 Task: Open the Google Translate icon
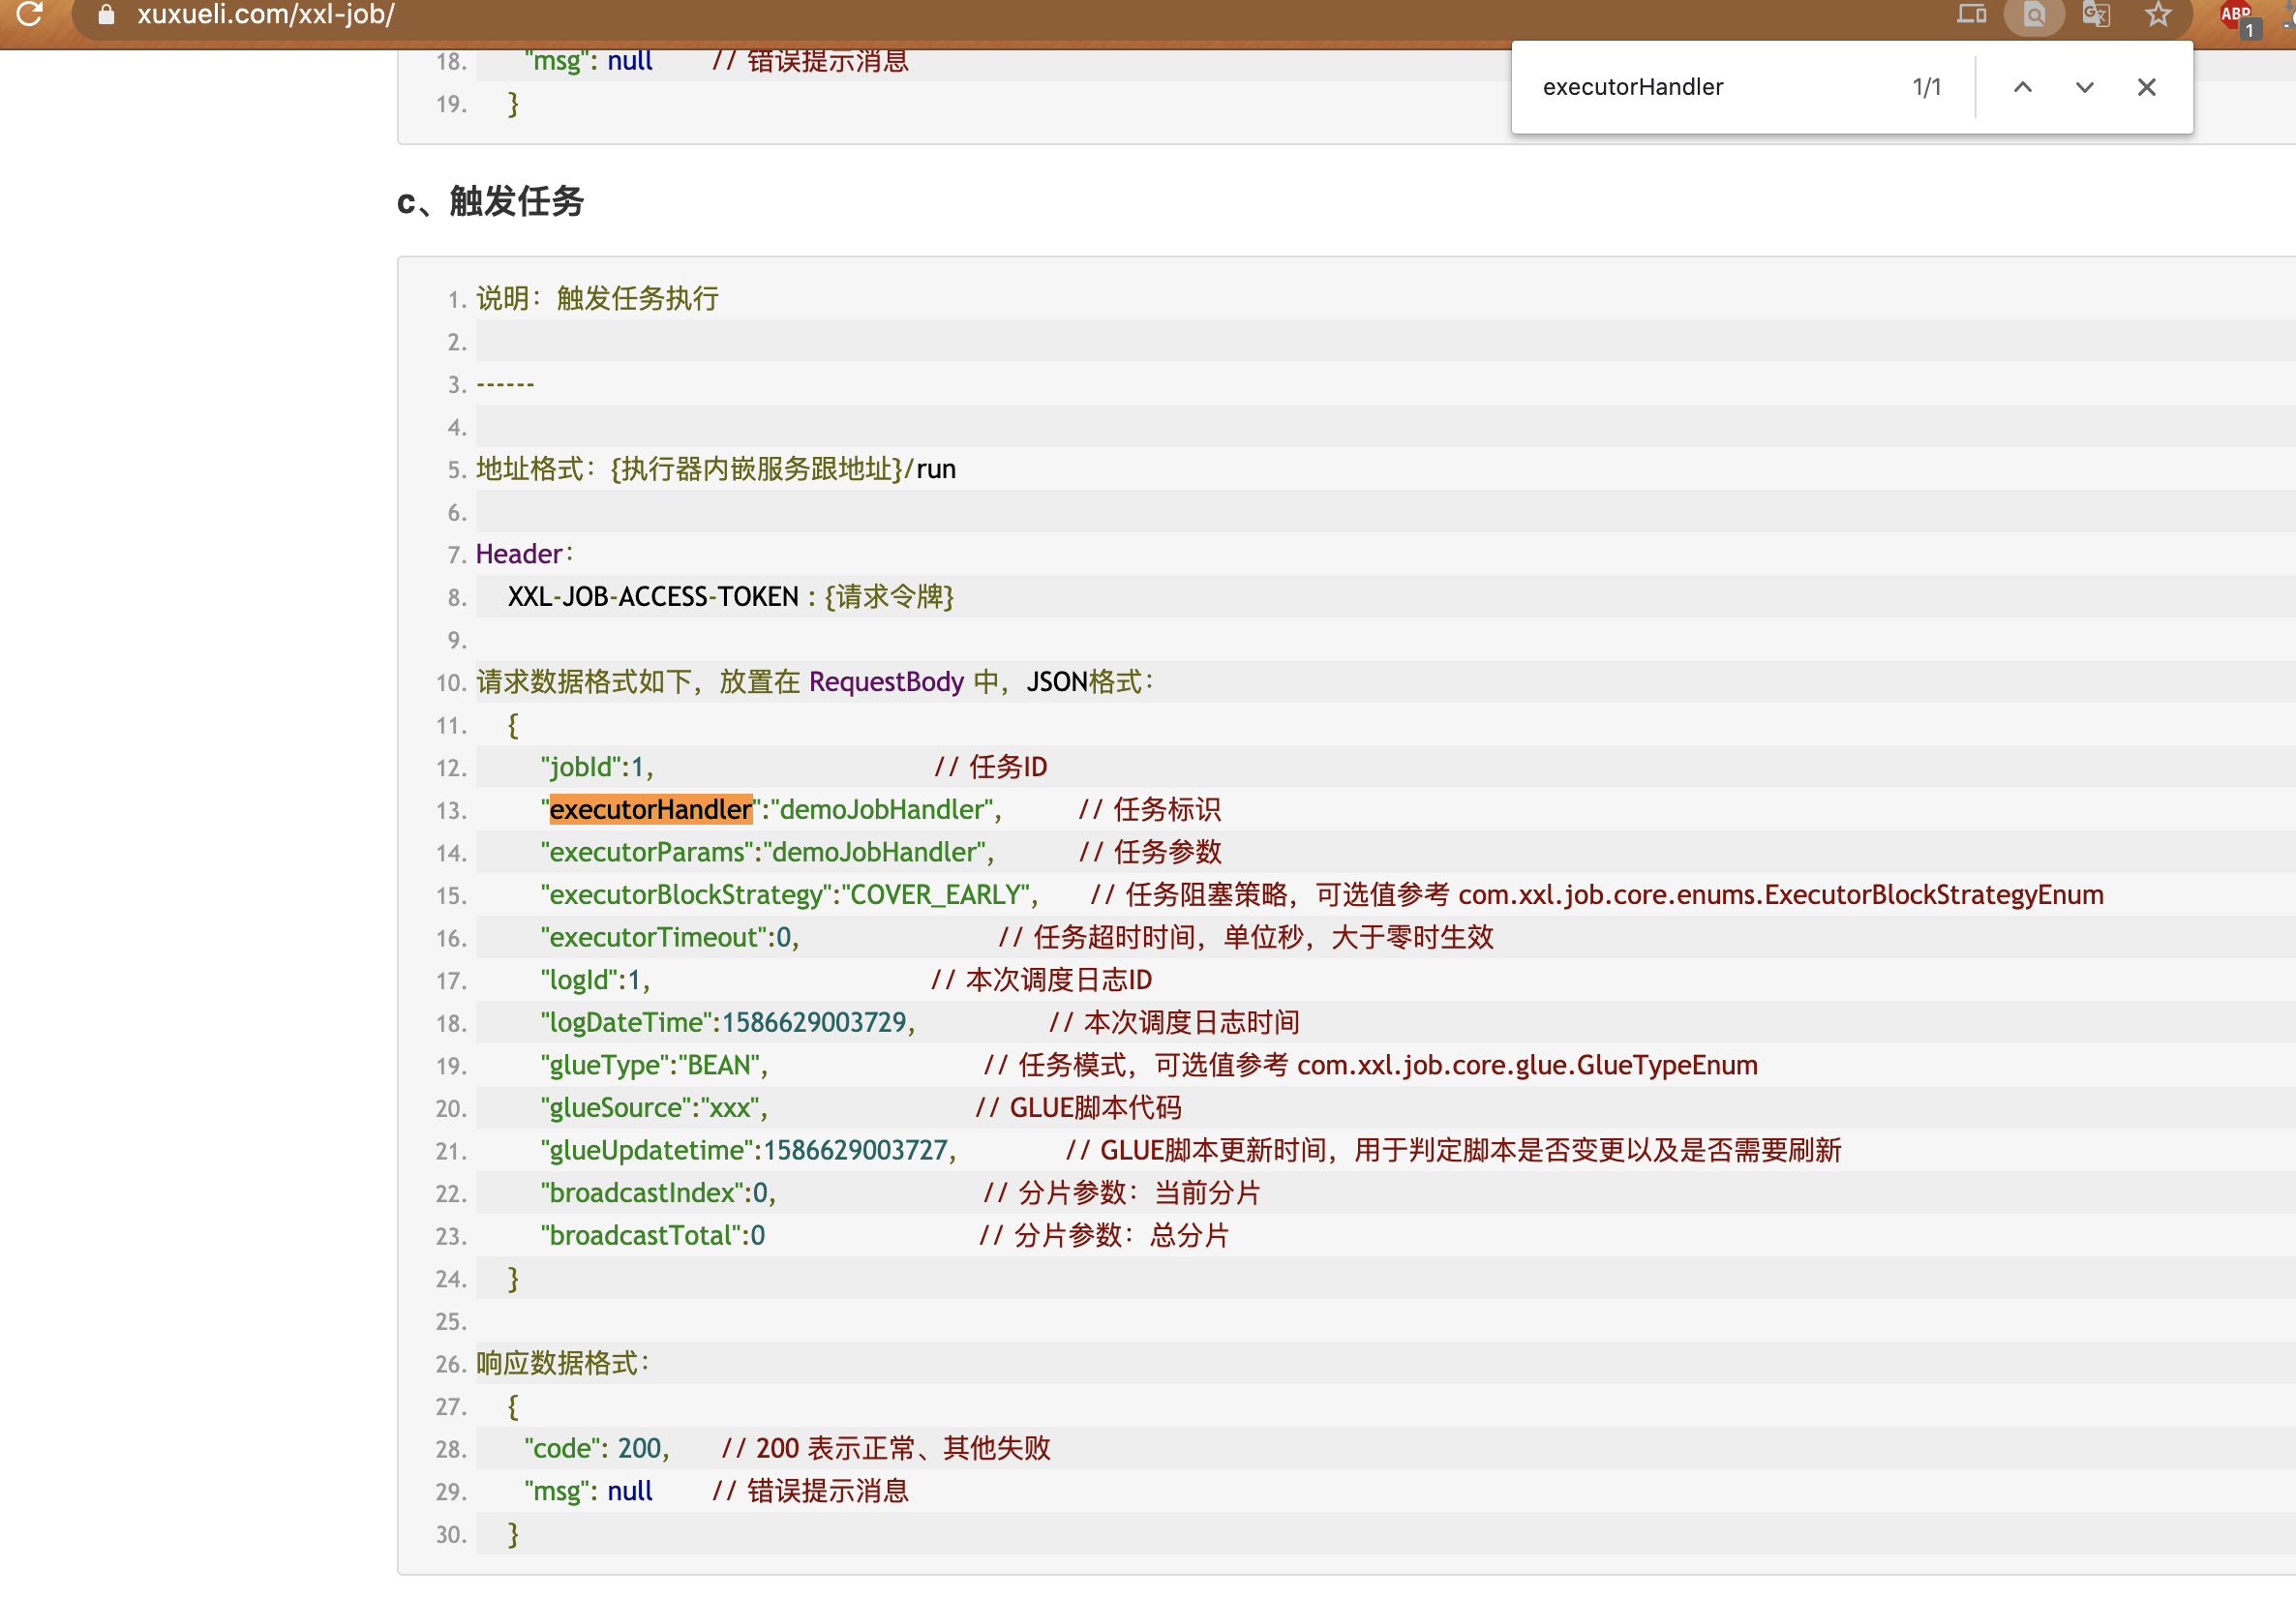2095,15
